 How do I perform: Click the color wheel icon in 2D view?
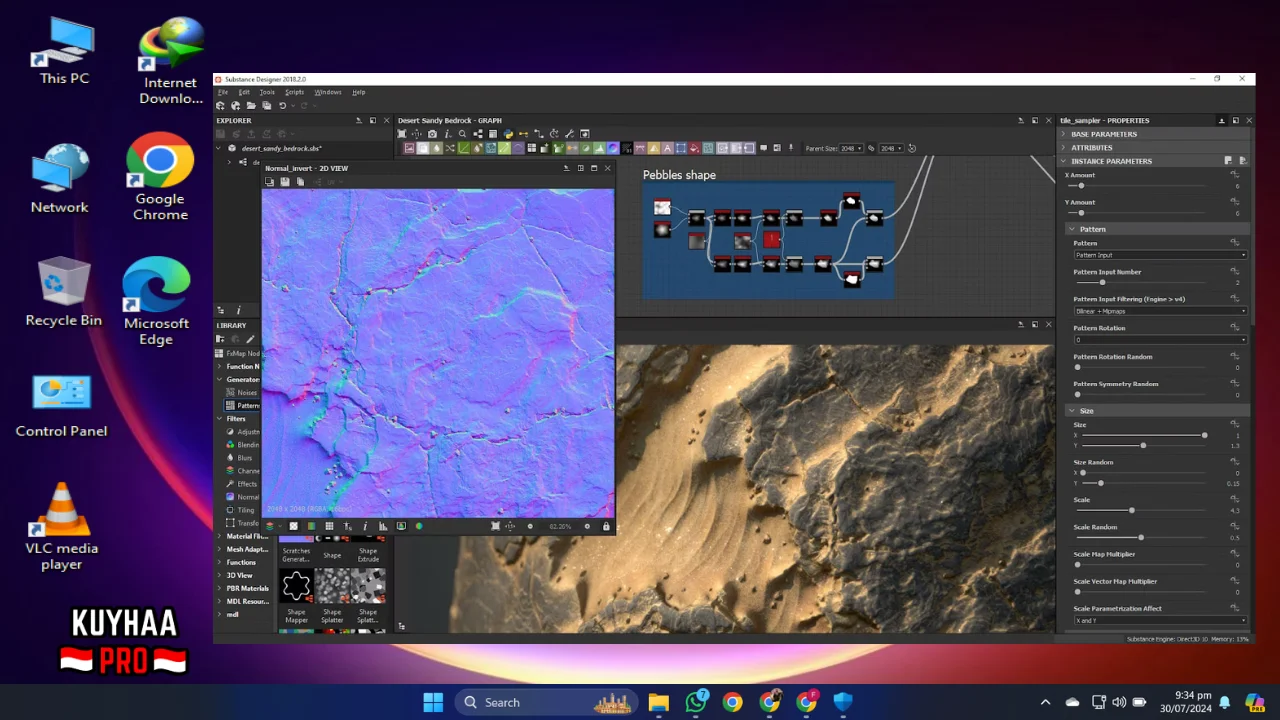(419, 526)
